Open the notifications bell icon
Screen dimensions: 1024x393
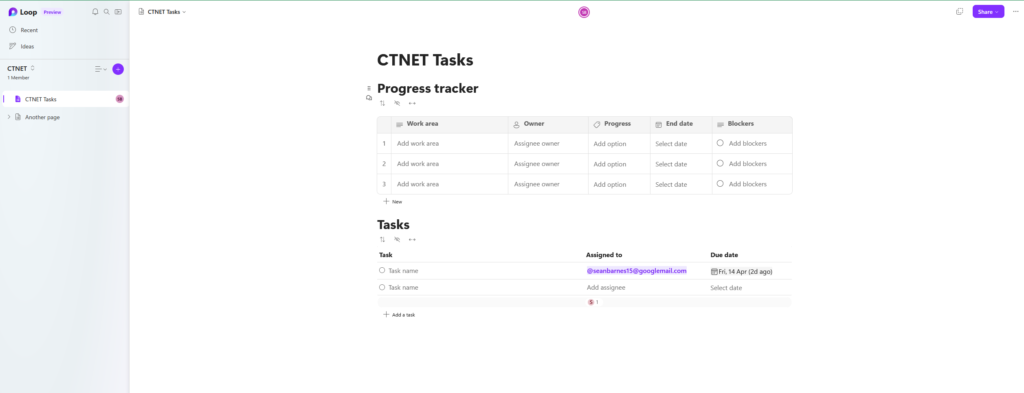95,12
